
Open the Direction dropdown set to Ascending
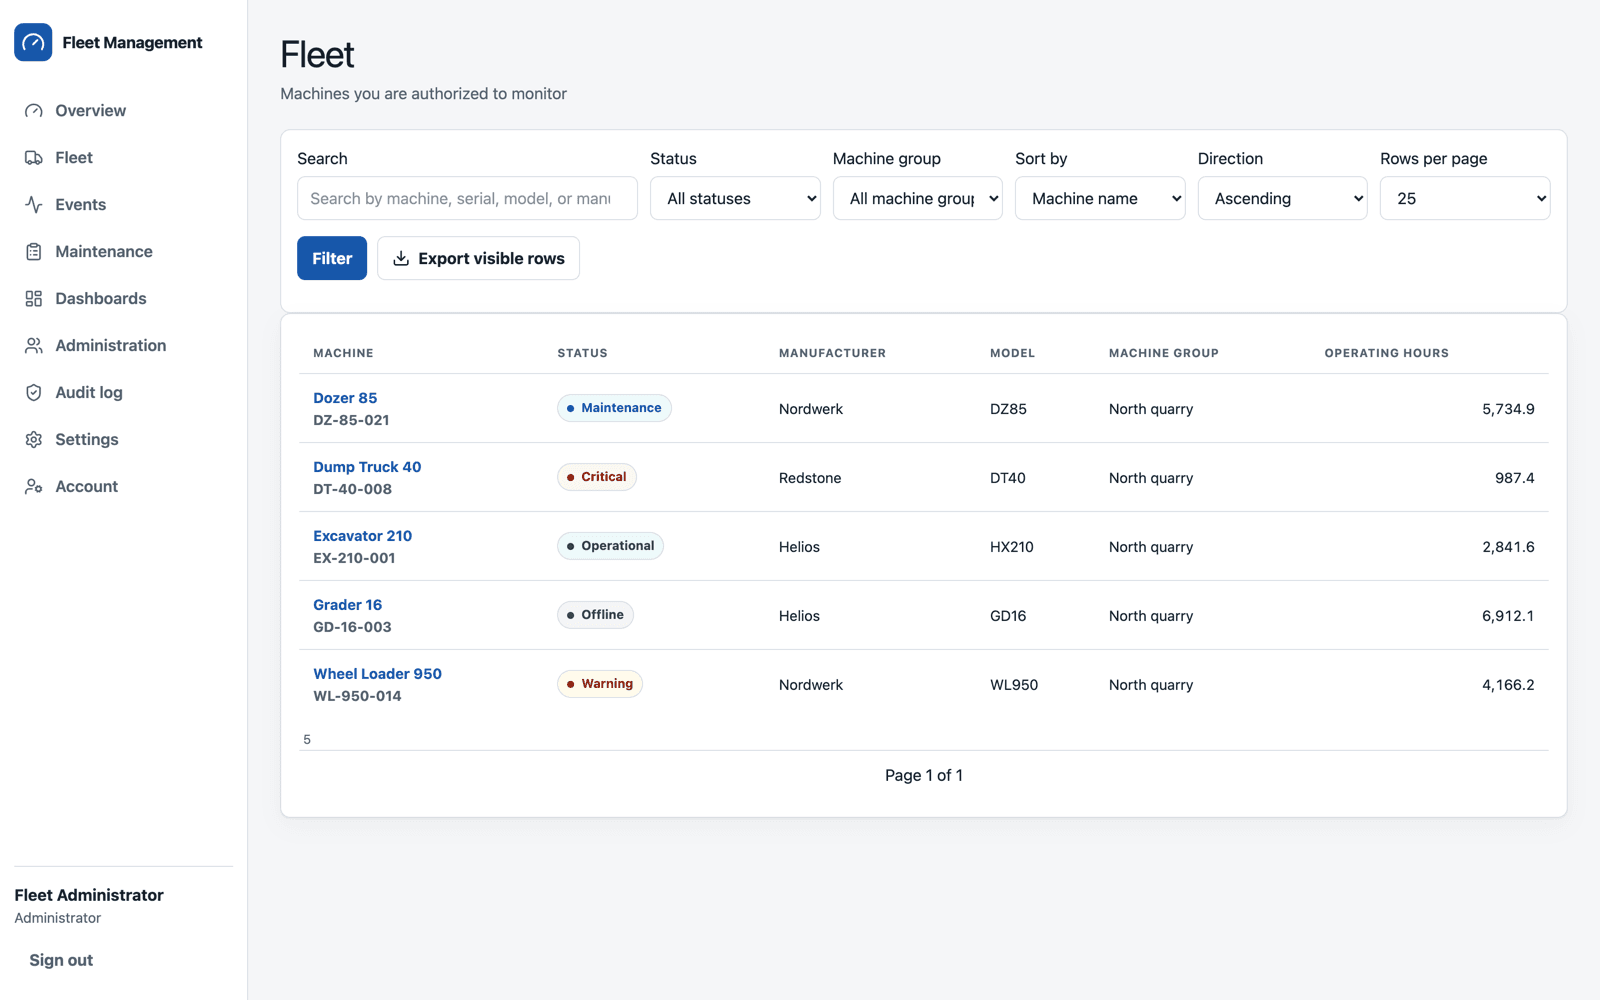pos(1282,198)
